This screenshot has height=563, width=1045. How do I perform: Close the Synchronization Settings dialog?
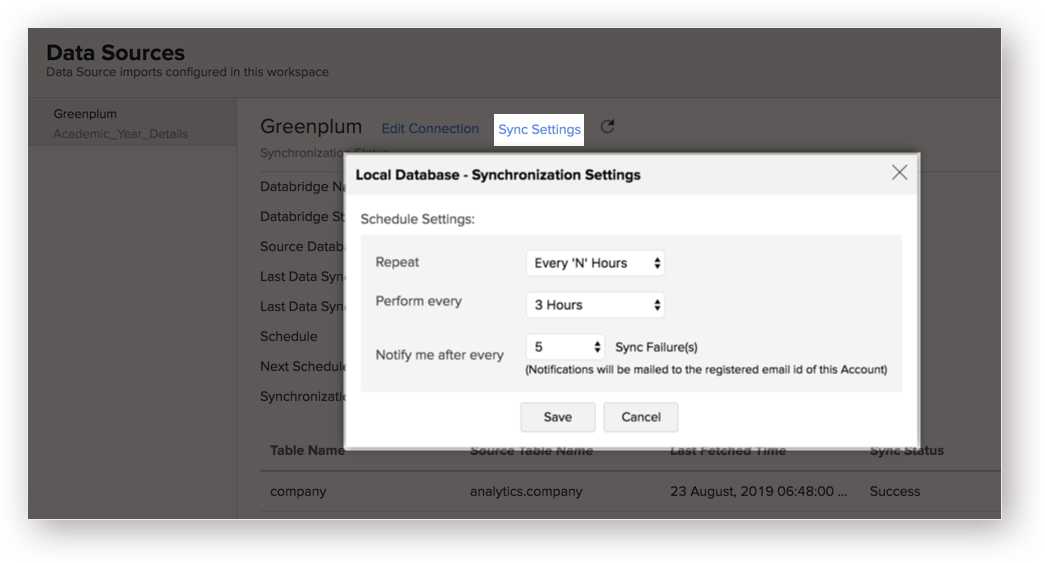coord(899,173)
